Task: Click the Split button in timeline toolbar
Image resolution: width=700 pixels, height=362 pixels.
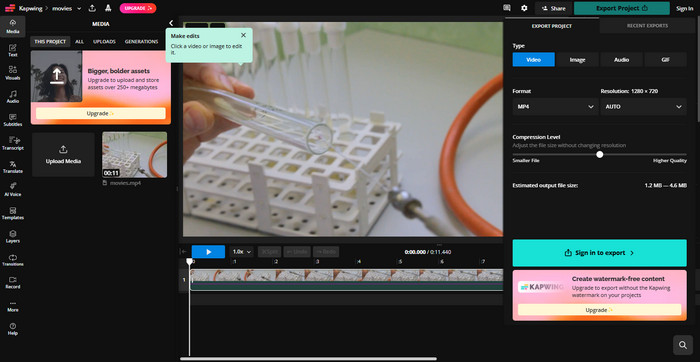Action: tap(269, 252)
